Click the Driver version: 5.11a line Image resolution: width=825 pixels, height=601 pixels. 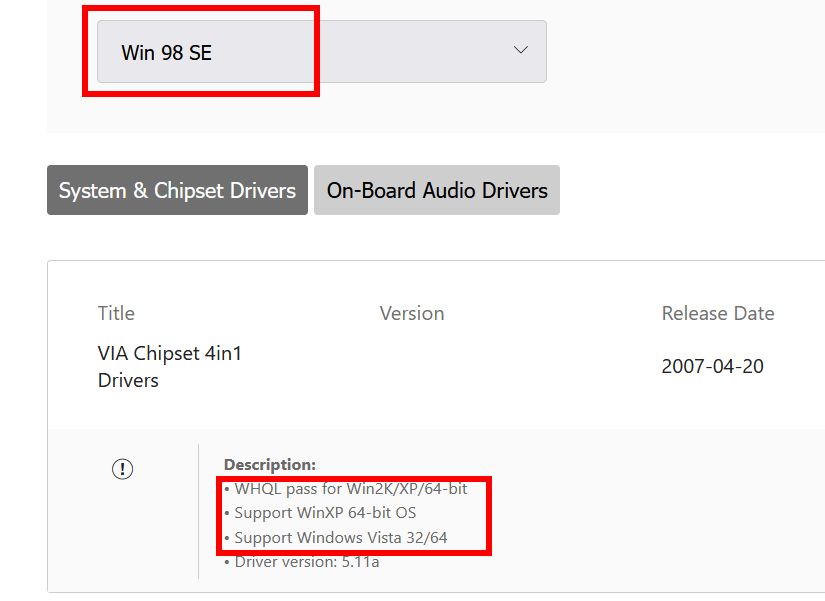pos(301,562)
